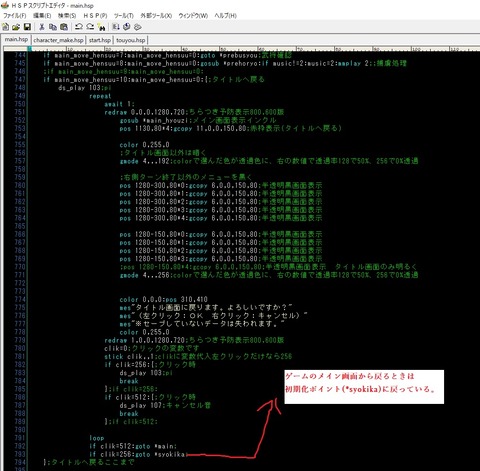Click the 'gmode 4,,,192' statement on line 757

[145, 161]
